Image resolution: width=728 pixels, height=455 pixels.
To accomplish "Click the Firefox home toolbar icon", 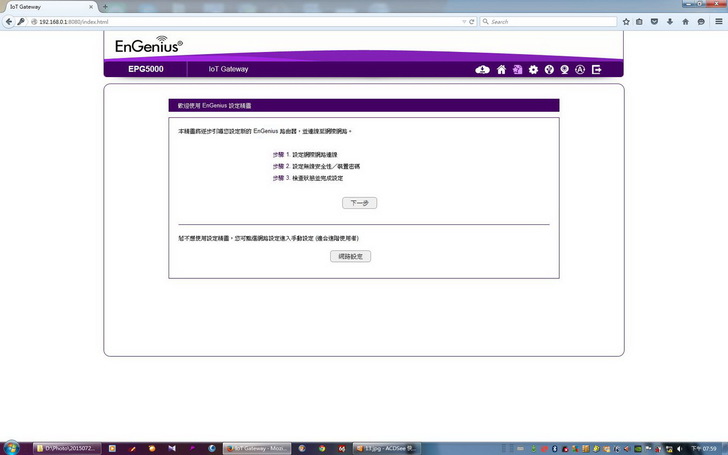I will click(x=686, y=21).
